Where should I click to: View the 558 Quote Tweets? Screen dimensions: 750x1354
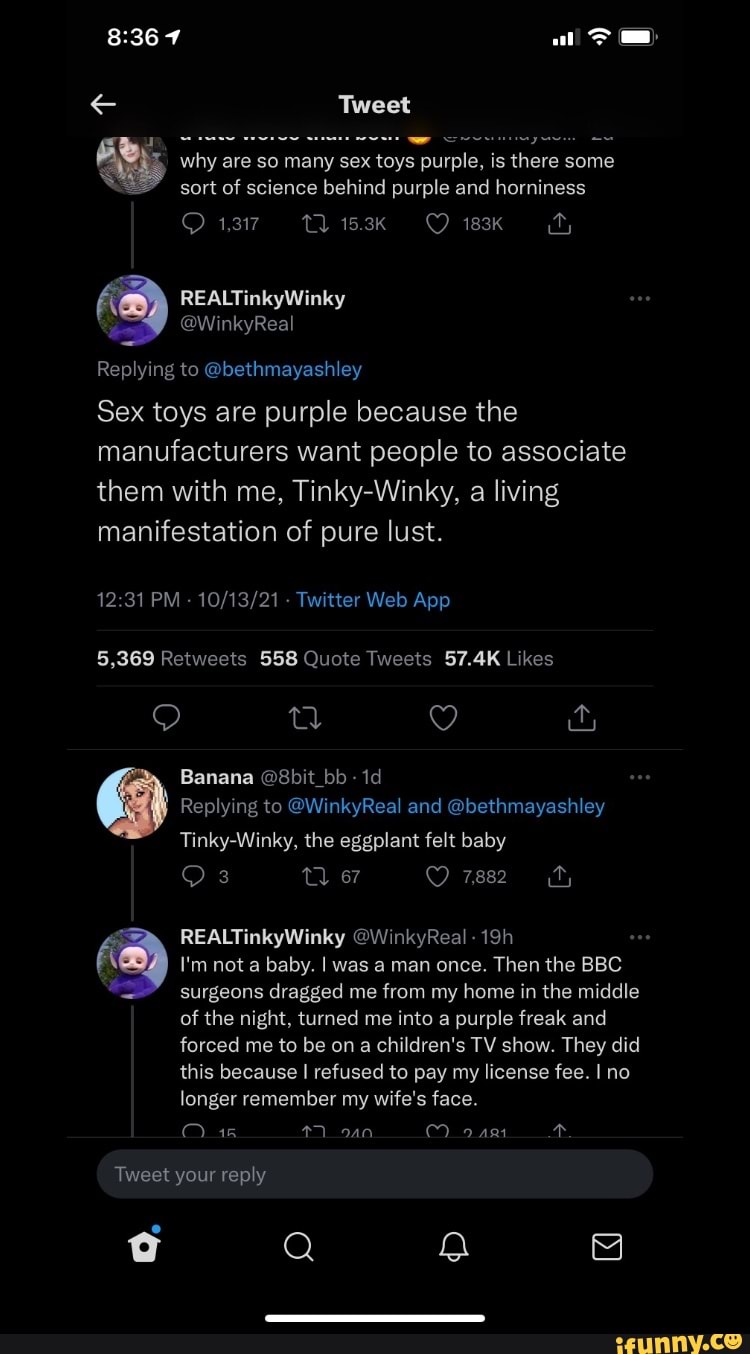point(345,658)
